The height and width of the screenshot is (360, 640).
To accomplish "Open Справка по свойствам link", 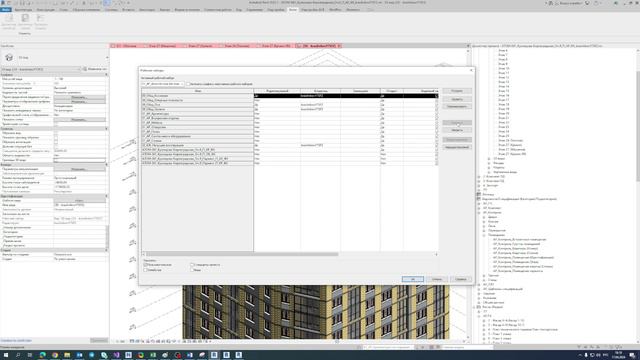I will coord(16,340).
